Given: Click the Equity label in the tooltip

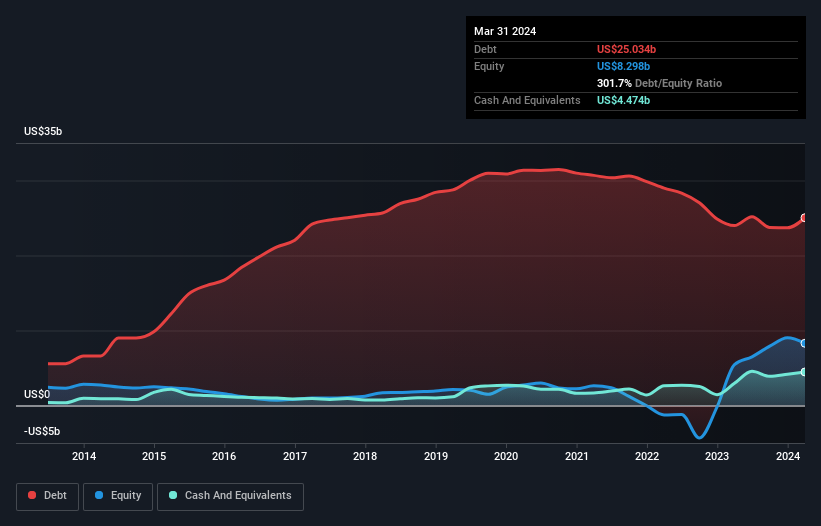Looking at the screenshot, I should (x=489, y=66).
